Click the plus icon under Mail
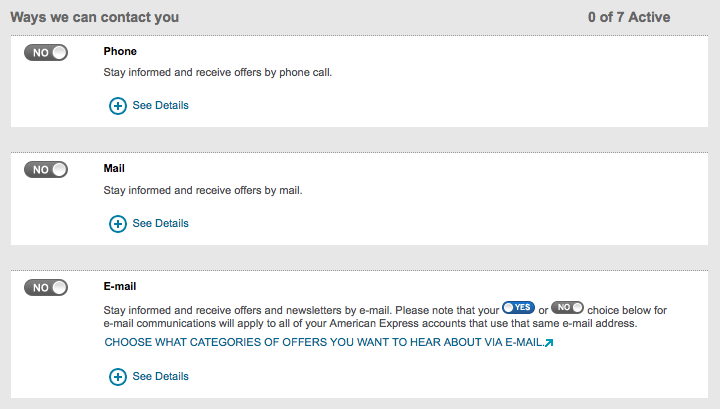Image resolution: width=720 pixels, height=409 pixels. [x=118, y=224]
